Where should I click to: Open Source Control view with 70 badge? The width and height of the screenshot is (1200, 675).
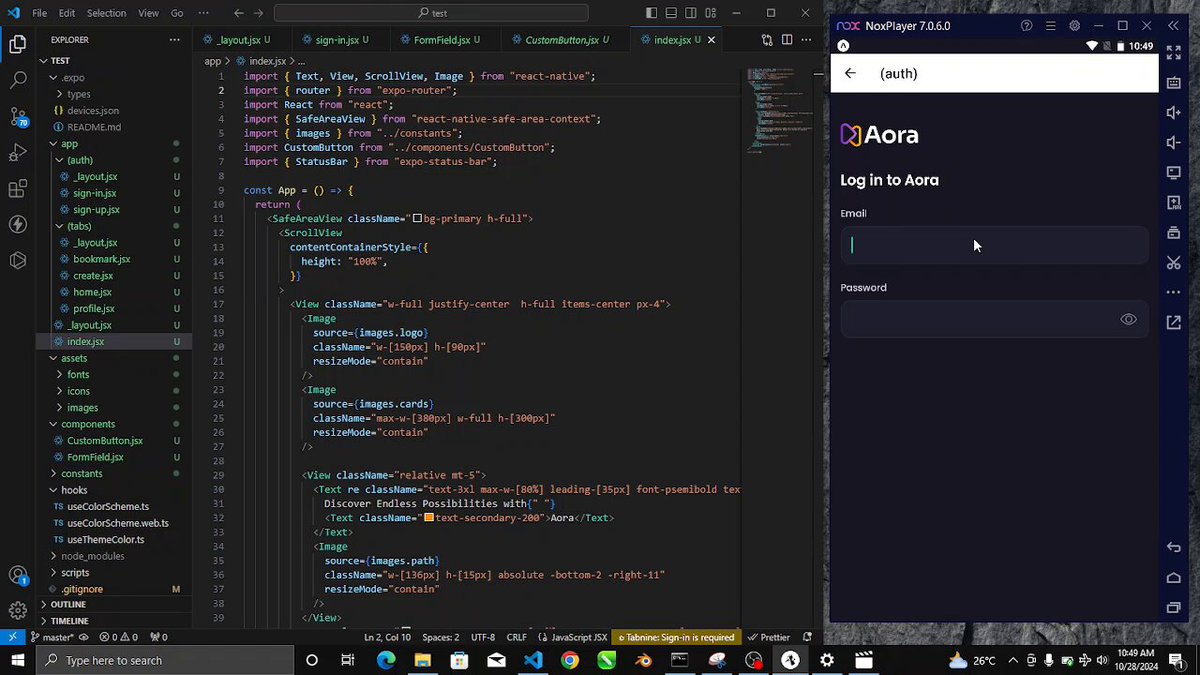click(x=17, y=117)
